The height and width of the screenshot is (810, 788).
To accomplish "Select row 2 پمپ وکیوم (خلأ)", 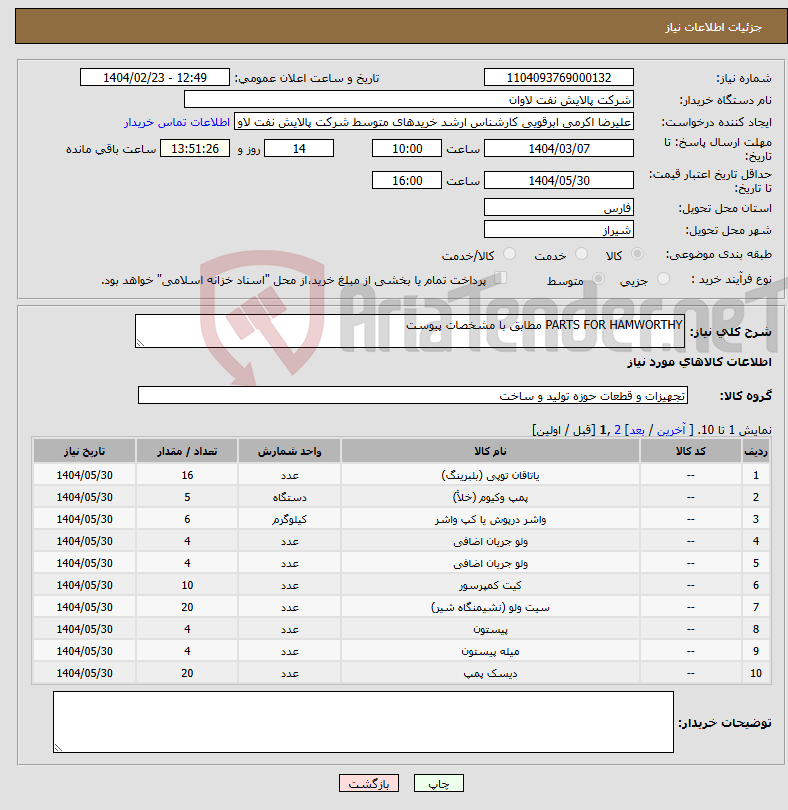I will (x=401, y=497).
